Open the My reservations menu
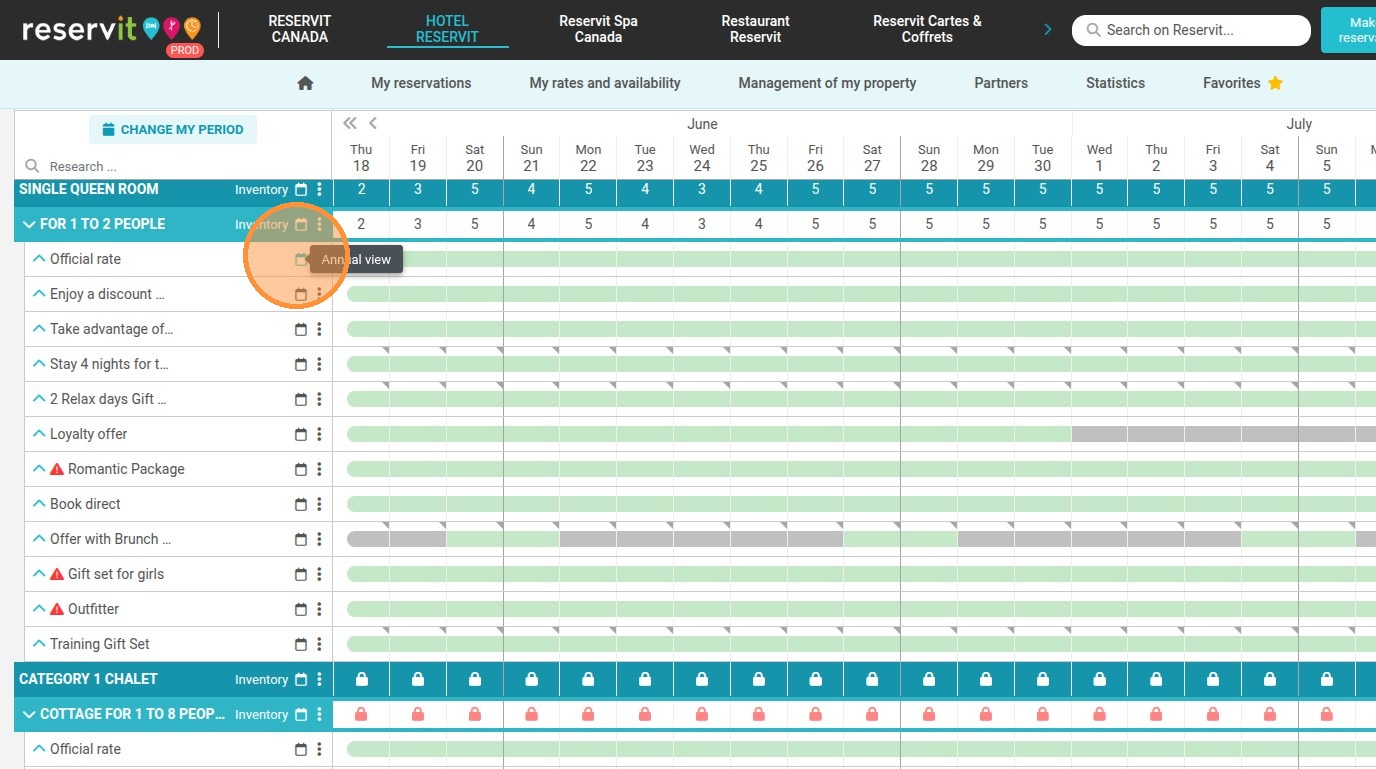Viewport: 1376px width, 769px height. point(421,83)
